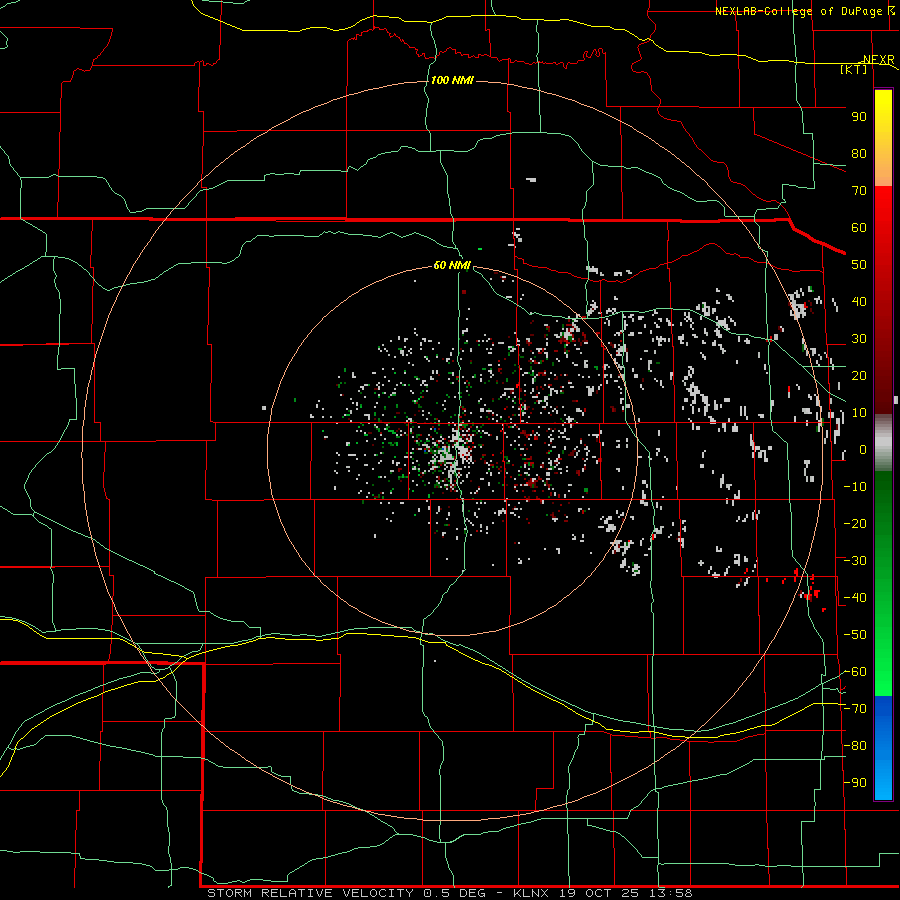Click the -80 value on velocity scale
900x900 pixels.
tap(855, 746)
